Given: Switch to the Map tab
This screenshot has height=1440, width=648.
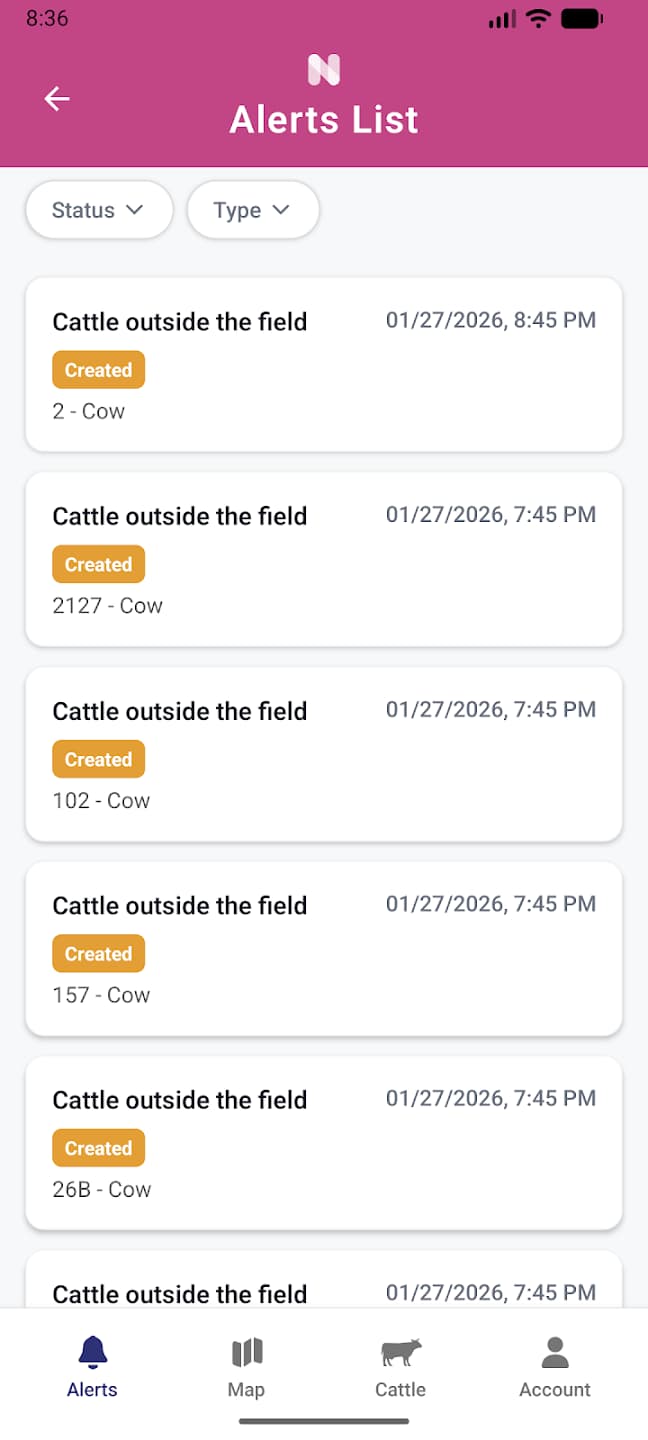Looking at the screenshot, I should coord(247,1365).
